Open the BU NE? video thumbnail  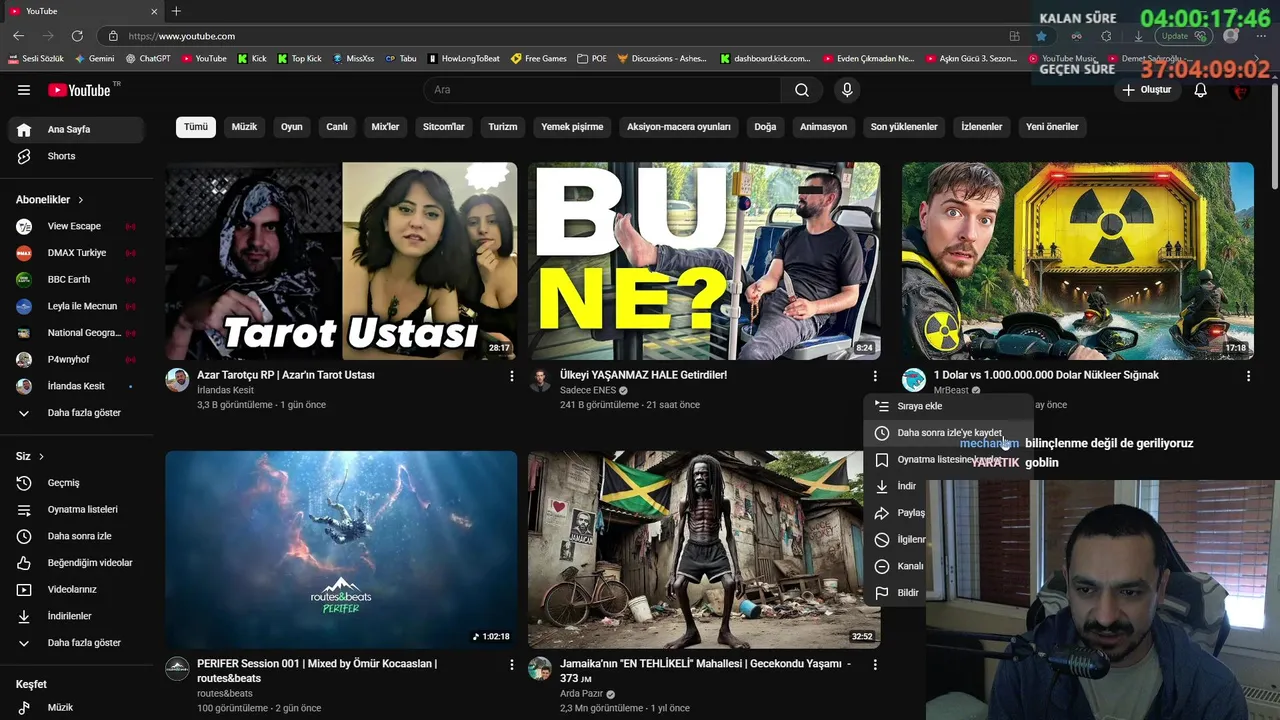coord(705,261)
